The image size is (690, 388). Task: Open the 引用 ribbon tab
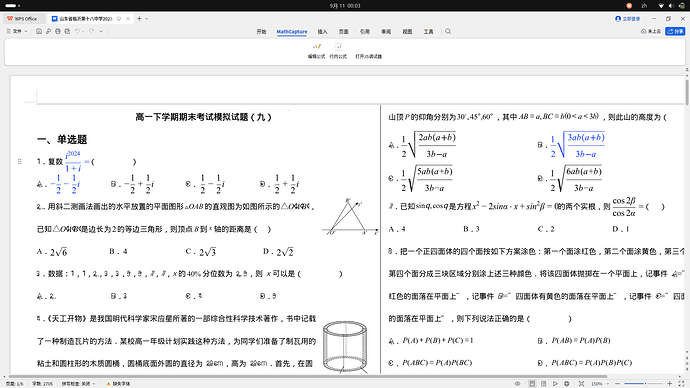point(365,32)
